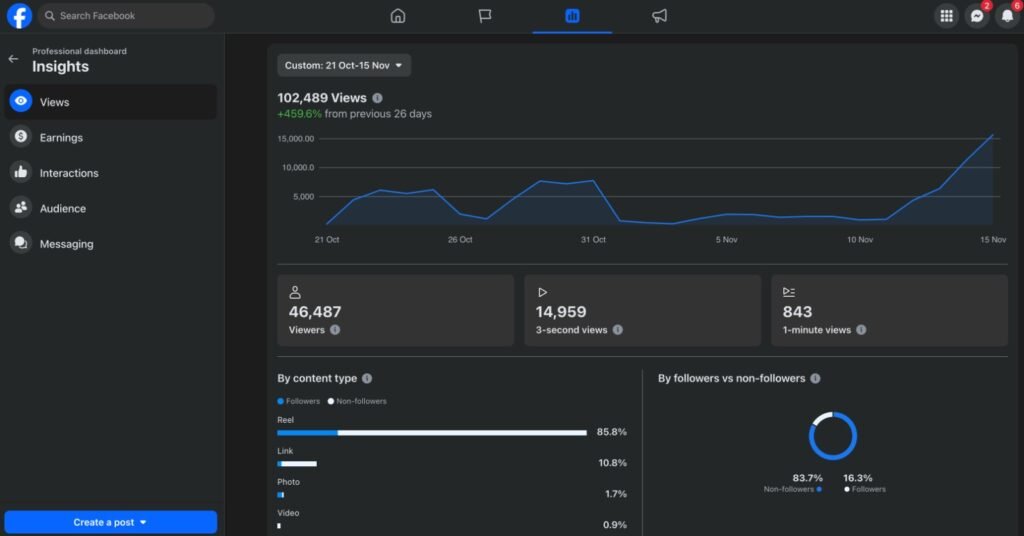
Task: Open the notifications bell
Action: (x=1007, y=16)
